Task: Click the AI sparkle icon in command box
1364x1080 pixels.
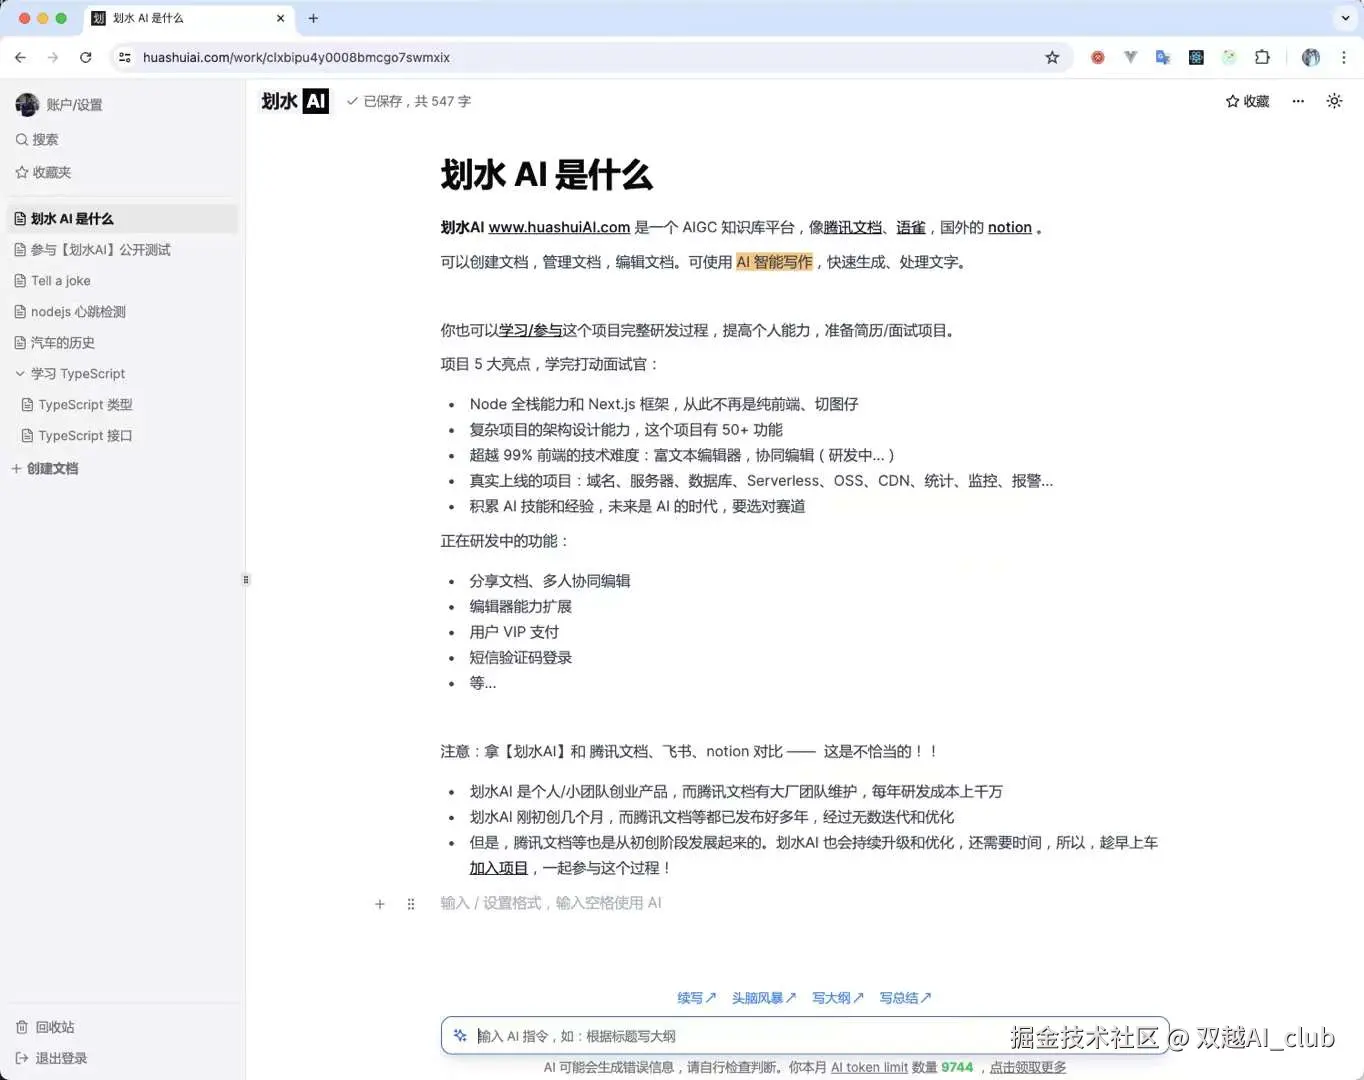Action: [460, 1036]
